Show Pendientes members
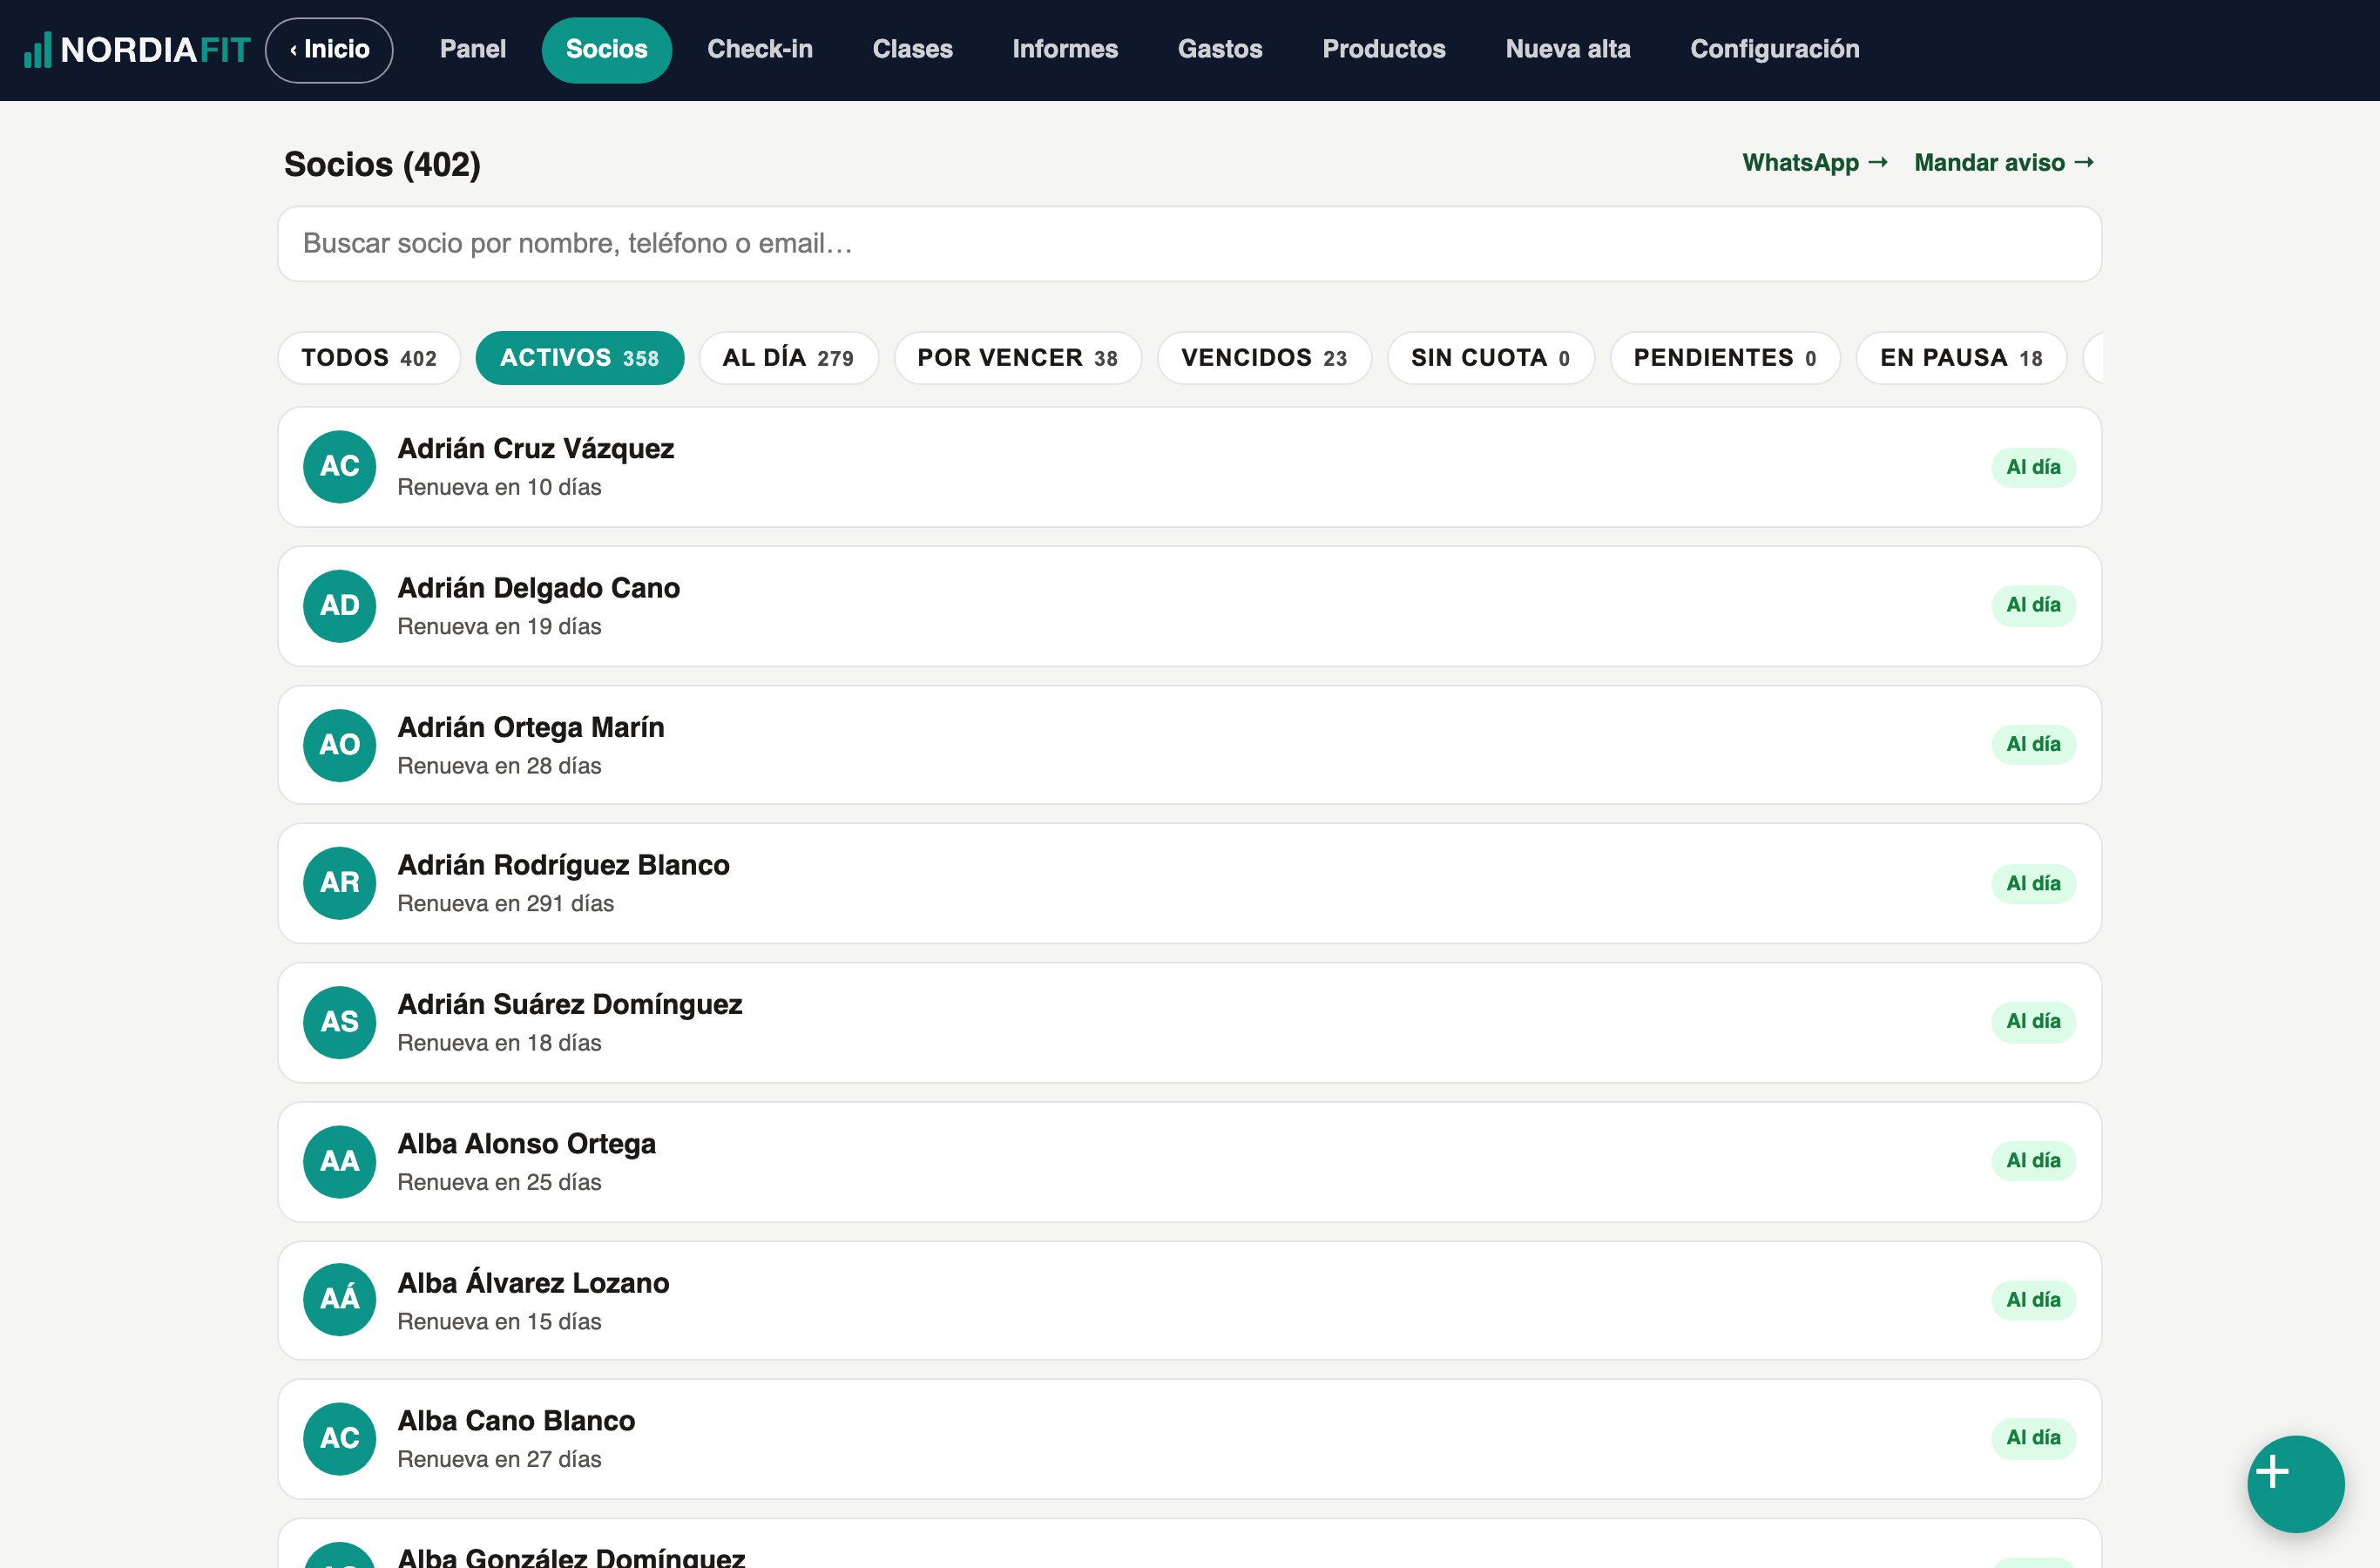This screenshot has width=2380, height=1568. (1725, 358)
